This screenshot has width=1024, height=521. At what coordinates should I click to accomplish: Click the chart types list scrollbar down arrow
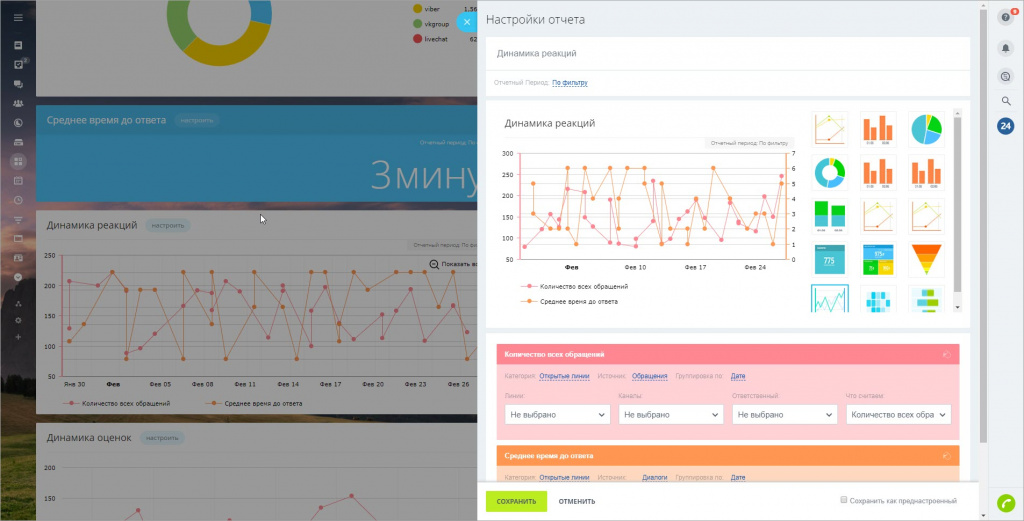tap(957, 307)
